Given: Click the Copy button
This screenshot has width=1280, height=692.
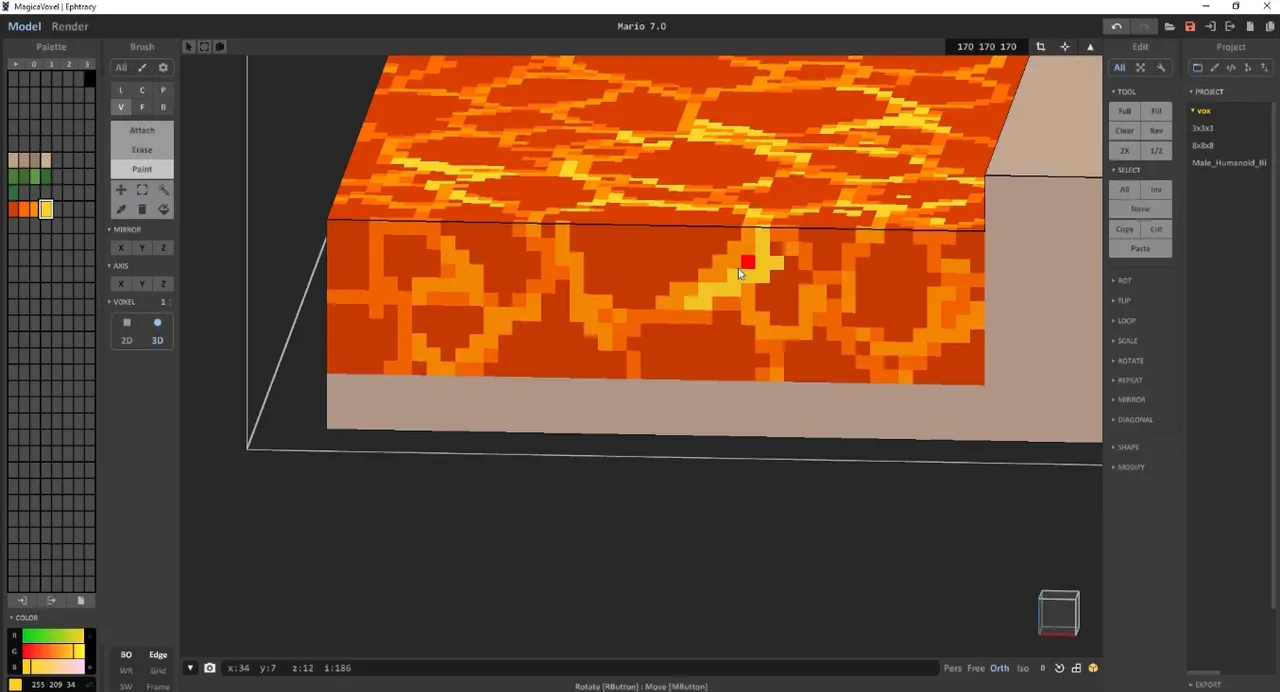Looking at the screenshot, I should click(x=1125, y=229).
